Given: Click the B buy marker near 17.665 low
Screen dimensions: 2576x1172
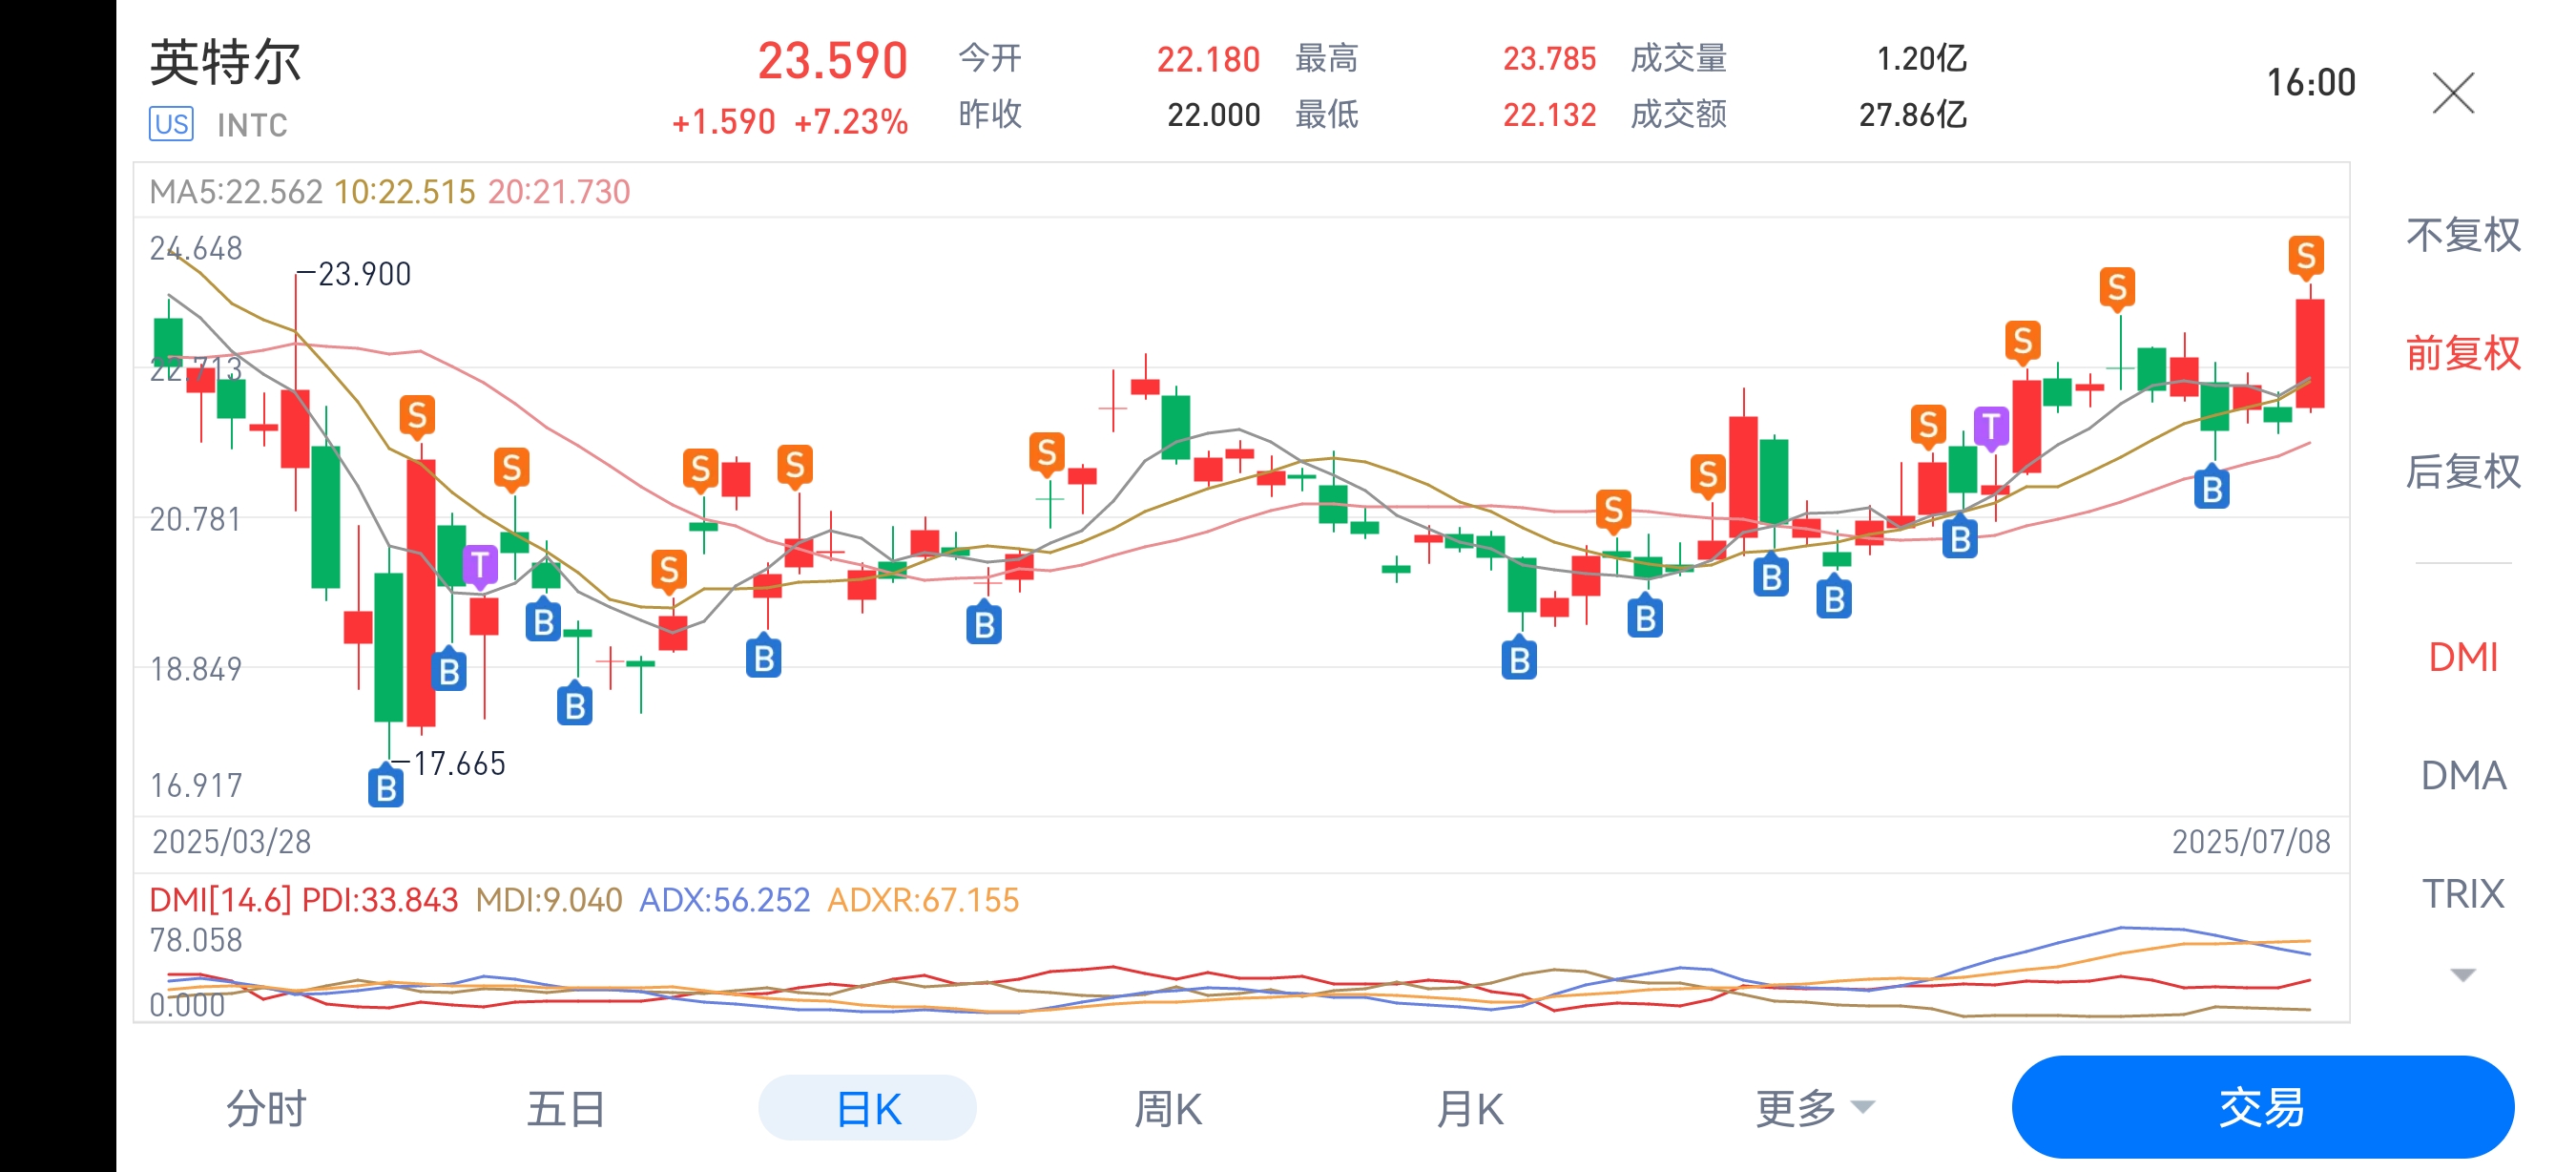Looking at the screenshot, I should (x=386, y=786).
